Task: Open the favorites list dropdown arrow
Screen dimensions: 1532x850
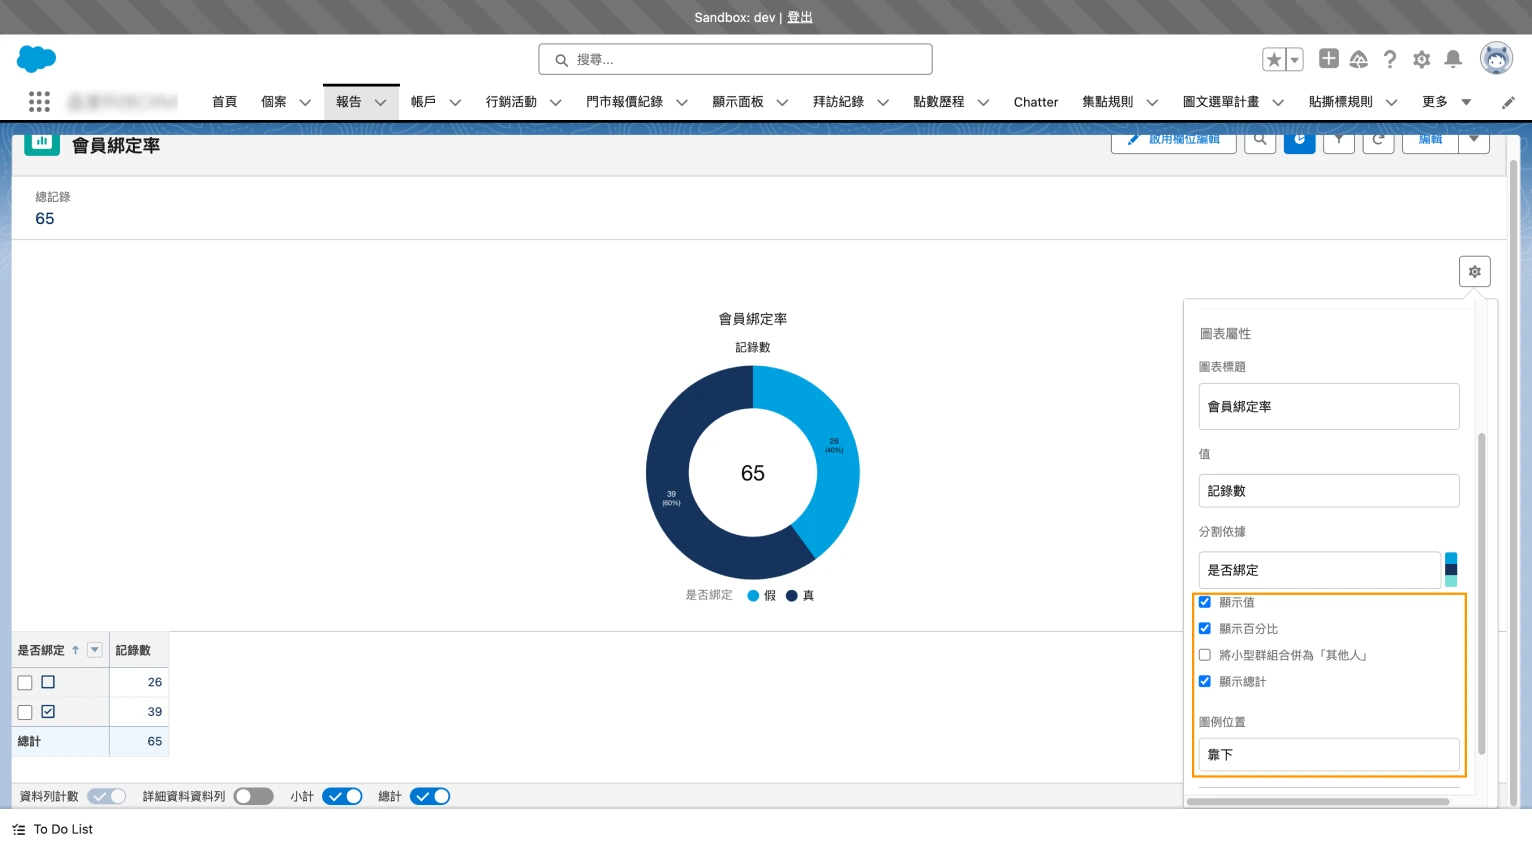Action: pyautogui.click(x=1294, y=60)
